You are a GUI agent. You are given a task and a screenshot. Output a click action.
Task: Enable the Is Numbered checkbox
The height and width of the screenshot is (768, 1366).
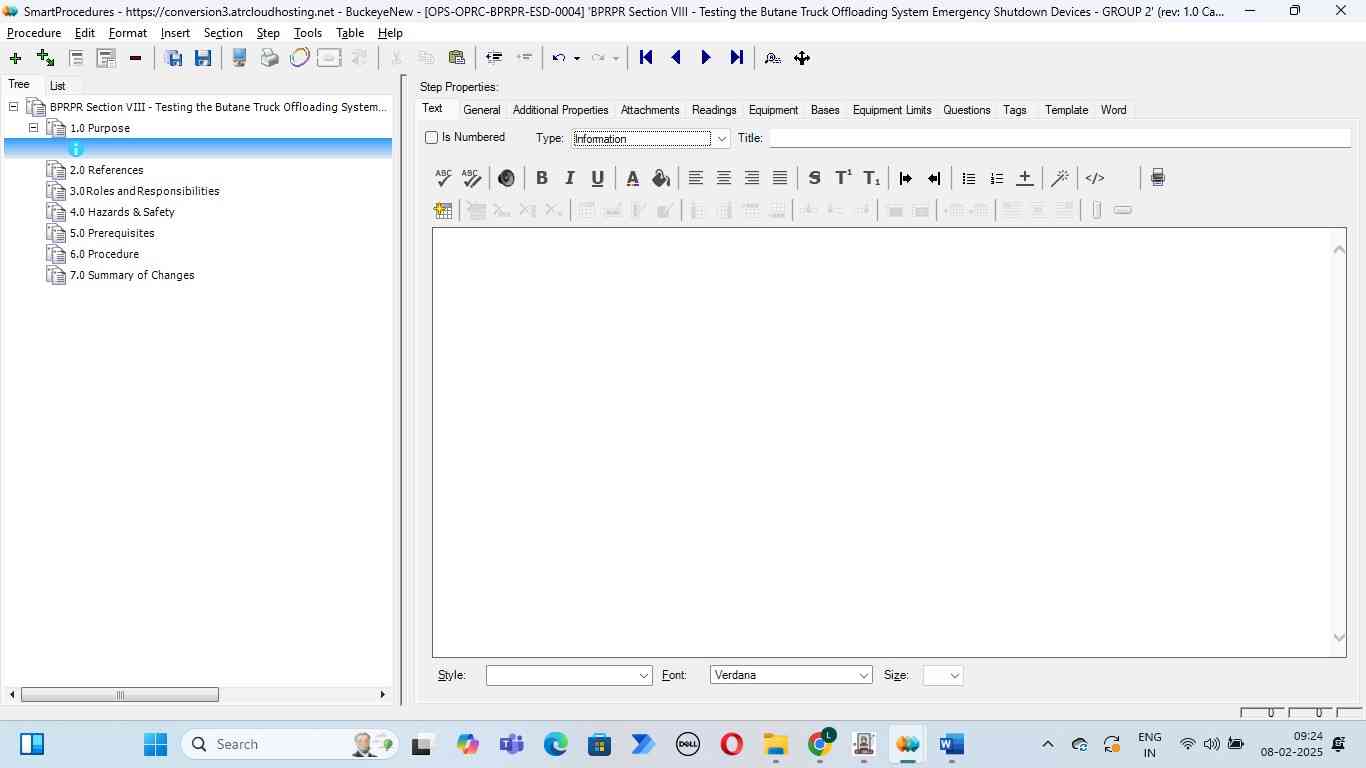(x=432, y=137)
